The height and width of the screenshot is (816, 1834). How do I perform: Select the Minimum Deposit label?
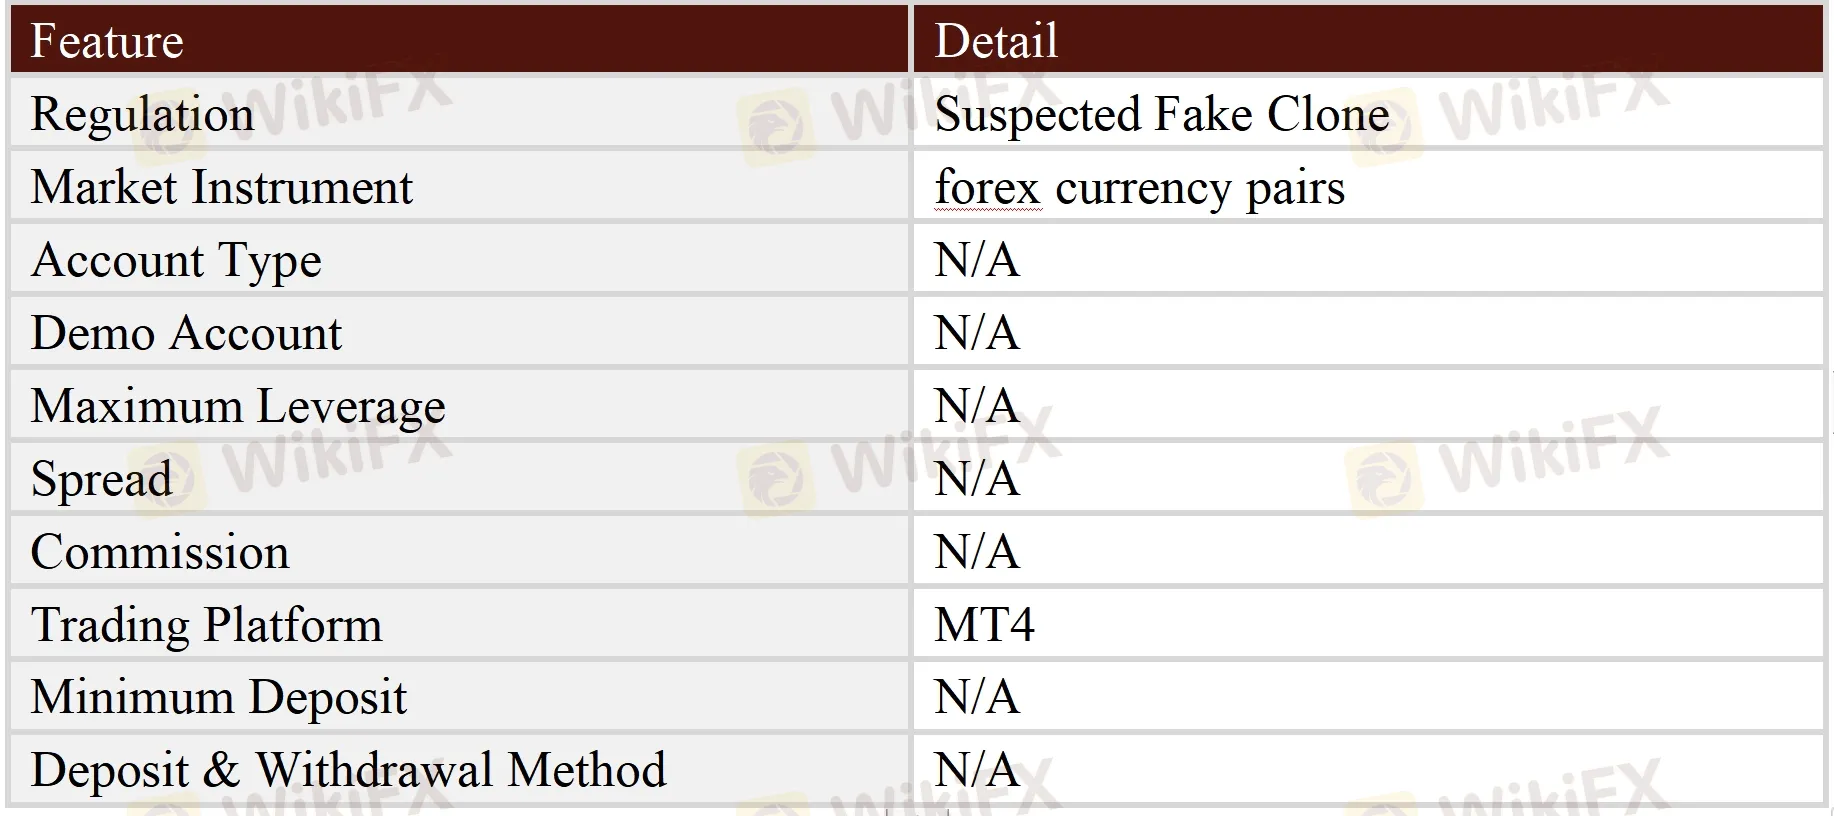218,698
